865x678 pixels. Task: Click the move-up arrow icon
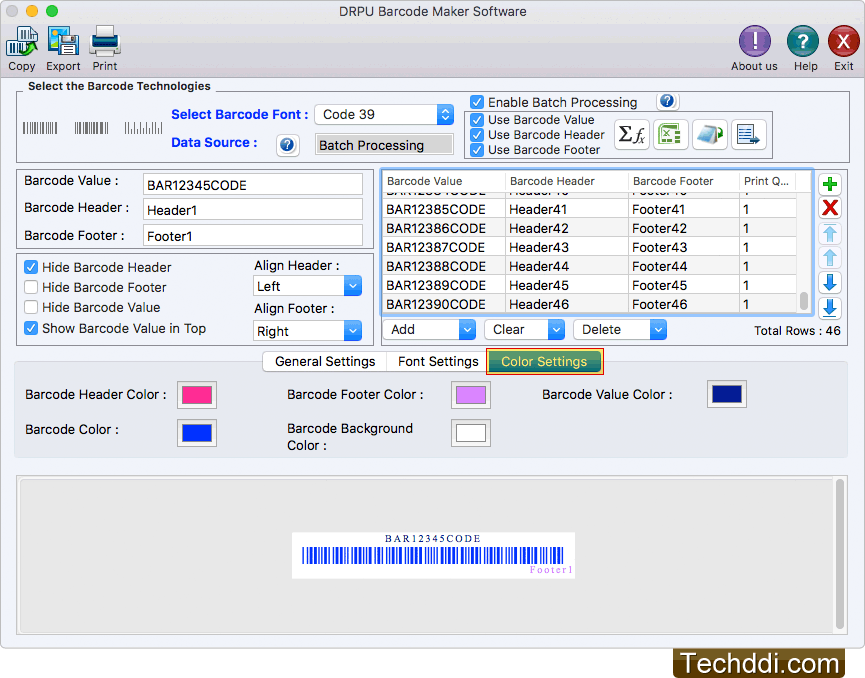(x=830, y=258)
